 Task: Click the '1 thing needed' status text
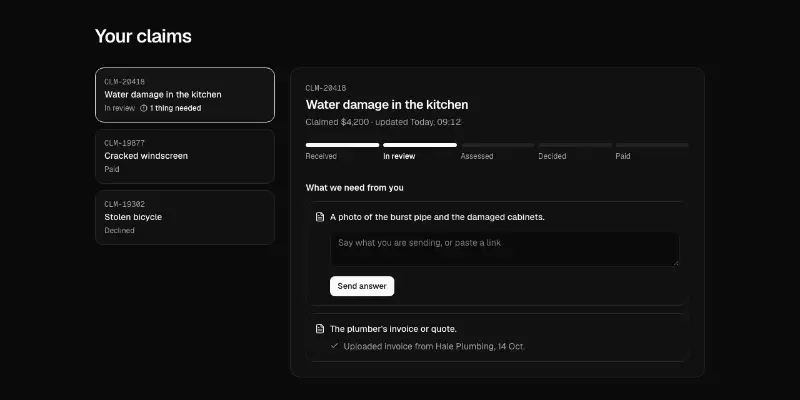(x=176, y=108)
